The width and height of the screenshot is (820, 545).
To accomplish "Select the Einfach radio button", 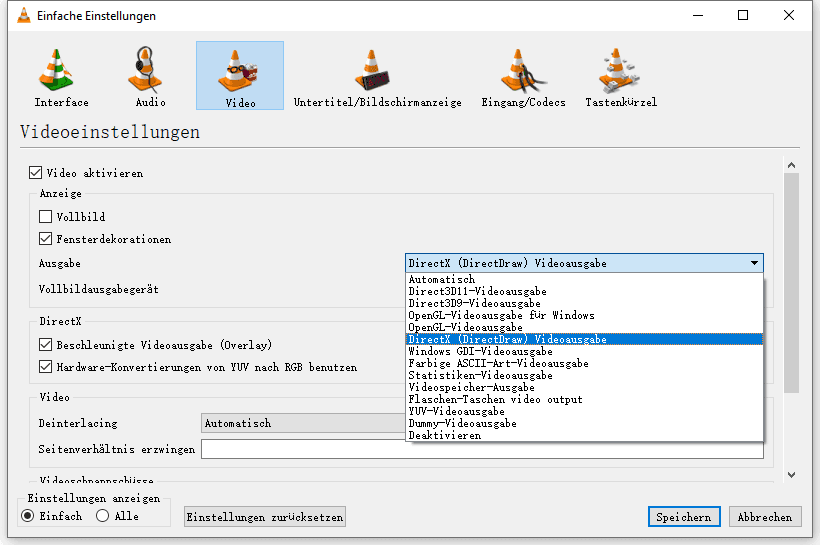I will point(28,516).
